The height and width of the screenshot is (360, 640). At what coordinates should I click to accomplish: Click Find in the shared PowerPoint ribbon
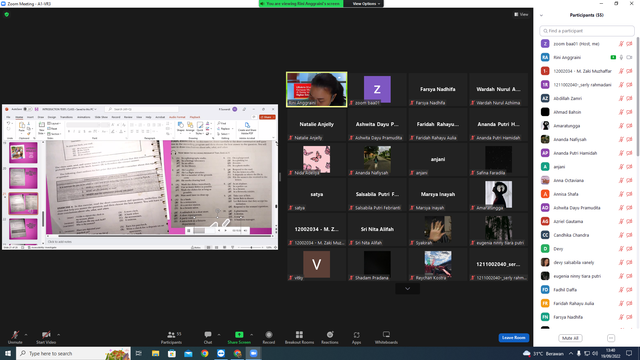tap(222, 123)
